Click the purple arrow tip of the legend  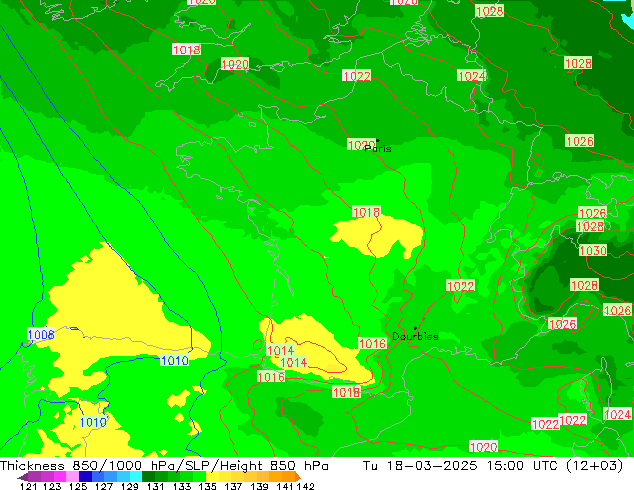(22, 477)
